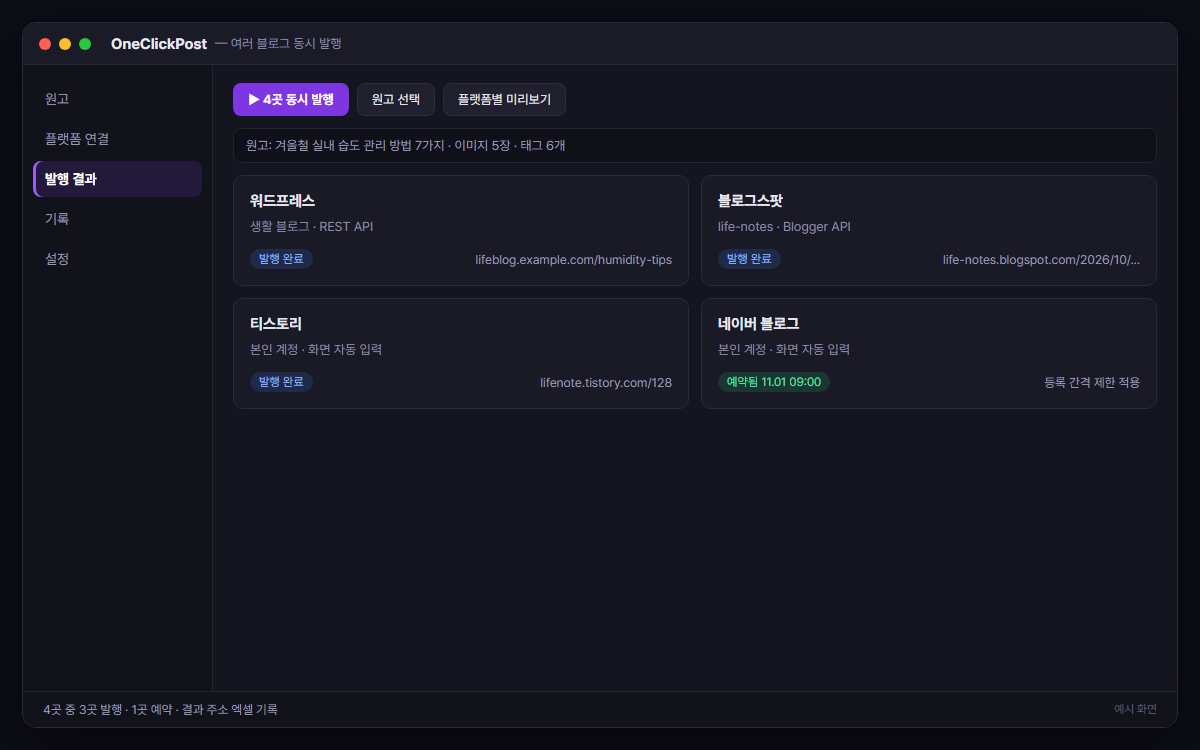
Task: Click the 생활 블로그 · REST API text
Action: coord(311,227)
